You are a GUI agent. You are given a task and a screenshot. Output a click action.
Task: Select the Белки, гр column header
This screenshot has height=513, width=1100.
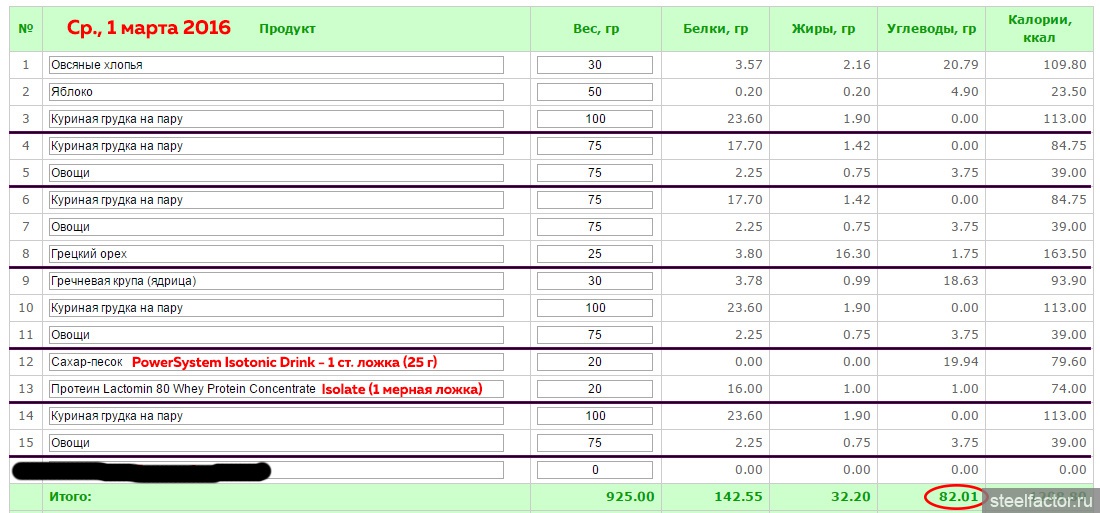pyautogui.click(x=716, y=29)
